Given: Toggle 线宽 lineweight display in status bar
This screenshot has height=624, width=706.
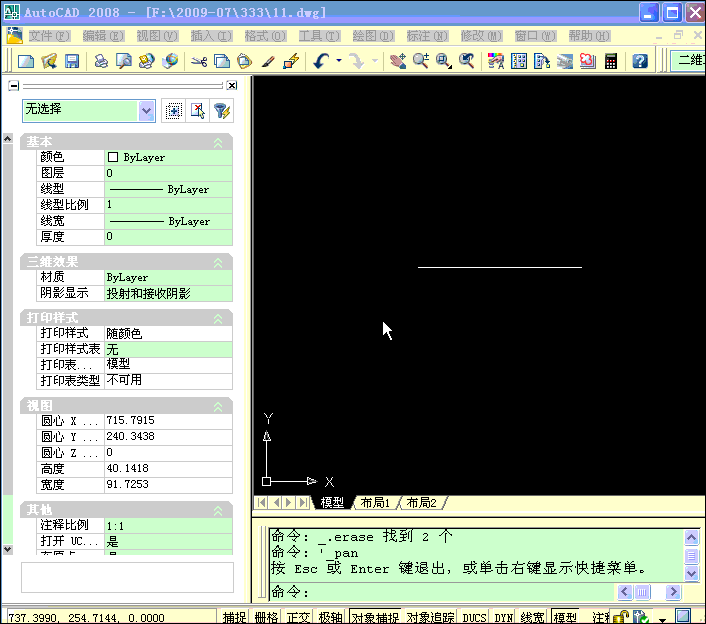Looking at the screenshot, I should [533, 617].
